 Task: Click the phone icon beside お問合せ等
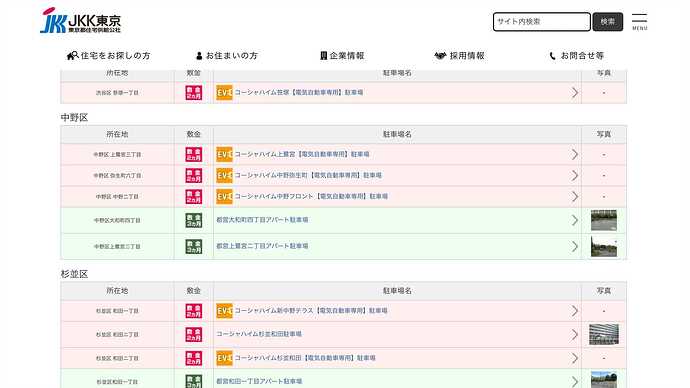coord(552,56)
